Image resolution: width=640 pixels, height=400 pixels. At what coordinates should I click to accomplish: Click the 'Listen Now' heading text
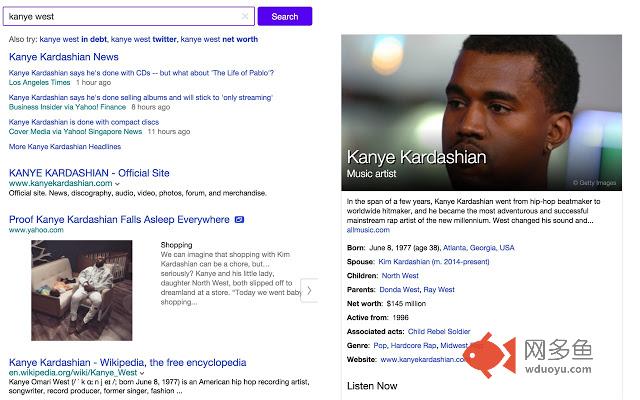[372, 386]
